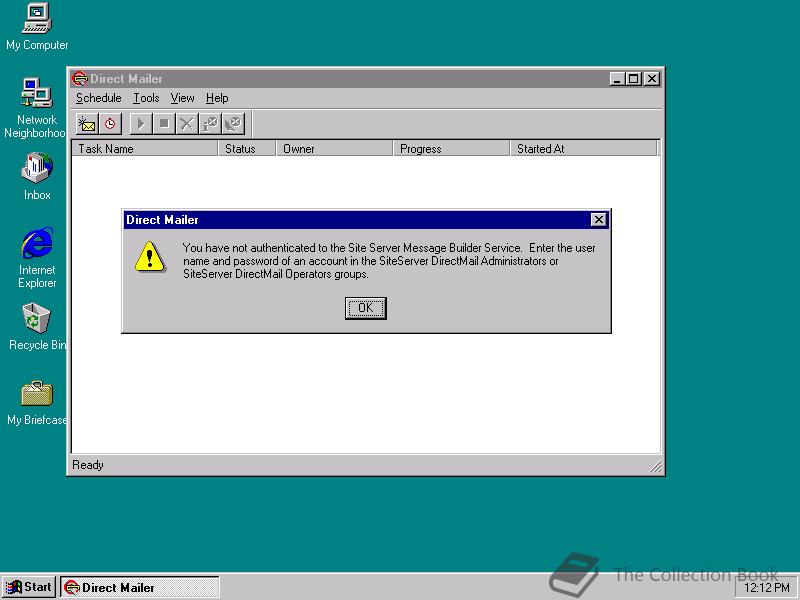Close the Direct Mailer warning dialog
The height and width of the screenshot is (600, 800).
(598, 219)
